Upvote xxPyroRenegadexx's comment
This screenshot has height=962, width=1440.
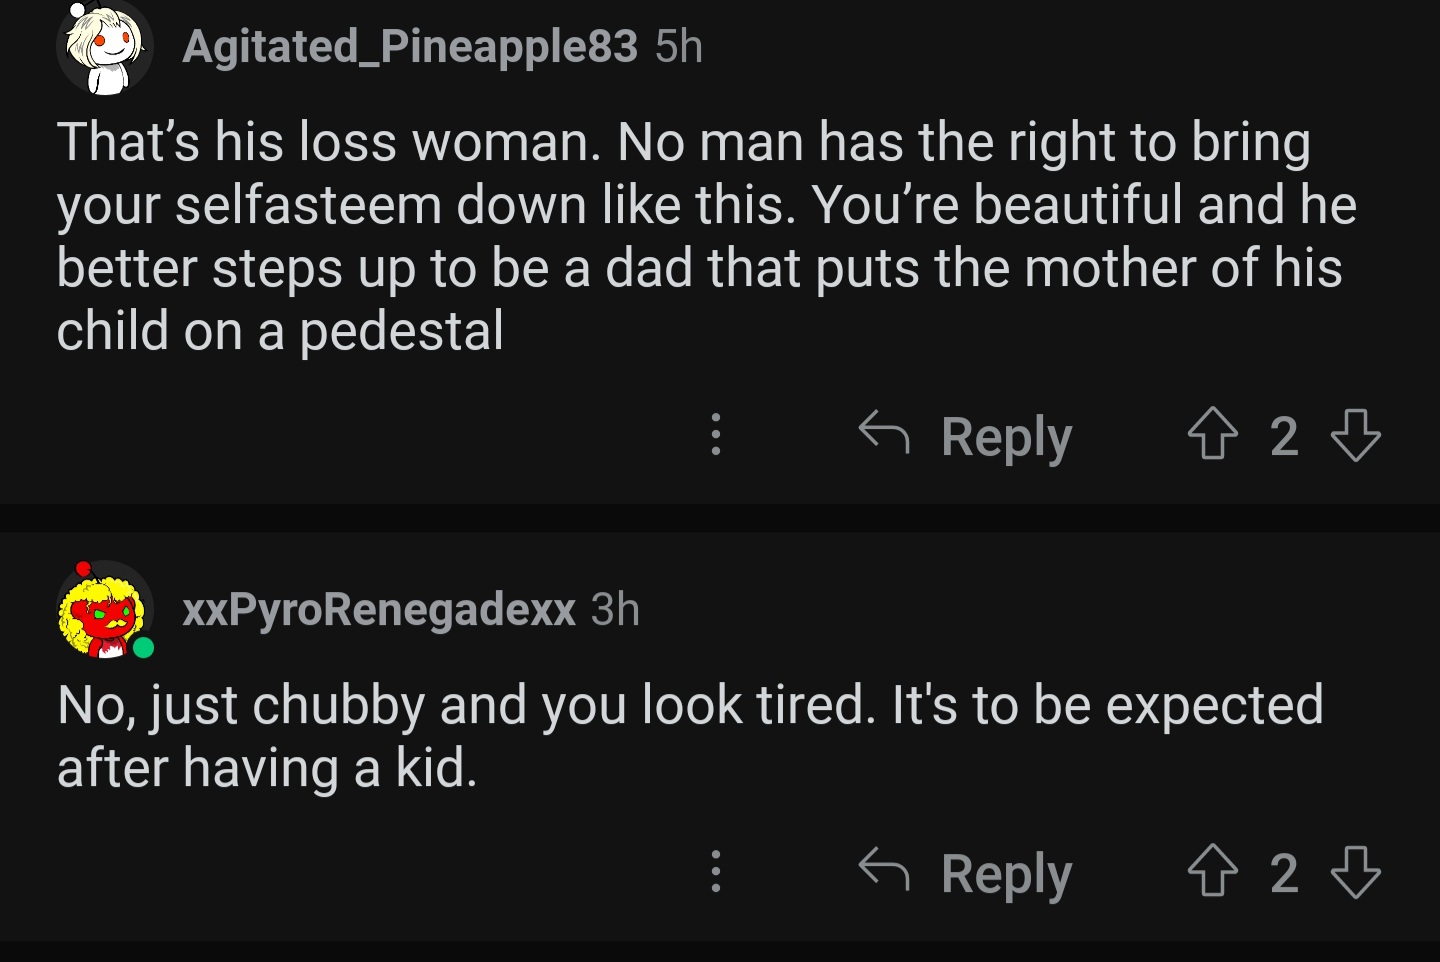(x=1212, y=872)
